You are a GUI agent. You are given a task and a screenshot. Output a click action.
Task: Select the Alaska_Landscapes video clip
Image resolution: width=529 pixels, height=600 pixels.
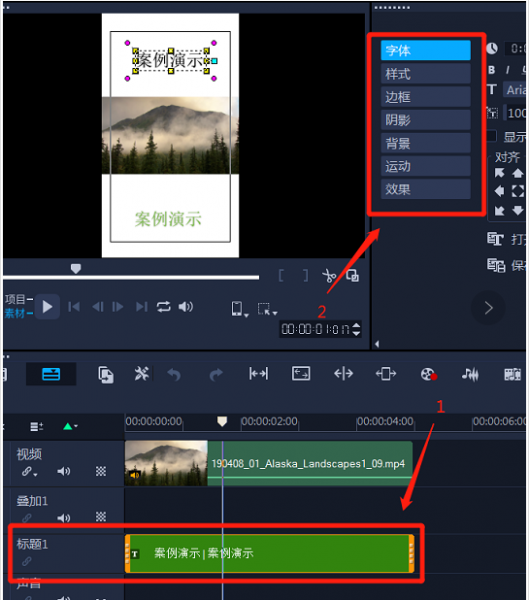(x=269, y=463)
